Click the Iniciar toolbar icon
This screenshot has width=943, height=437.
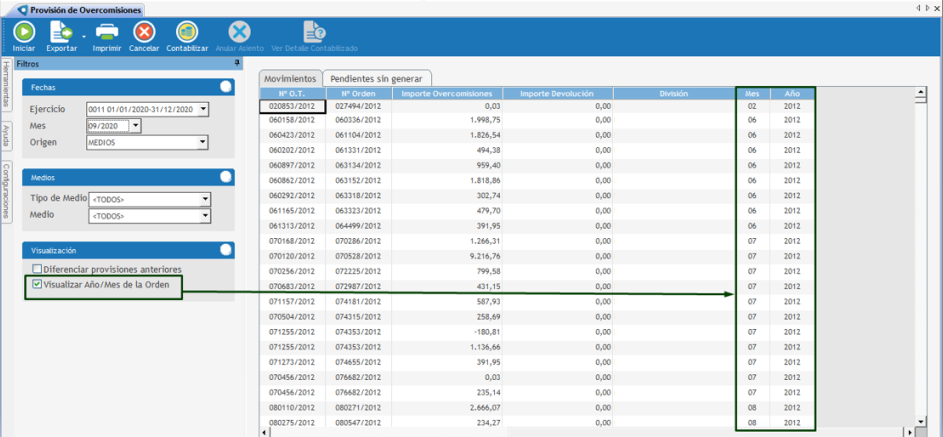23,32
